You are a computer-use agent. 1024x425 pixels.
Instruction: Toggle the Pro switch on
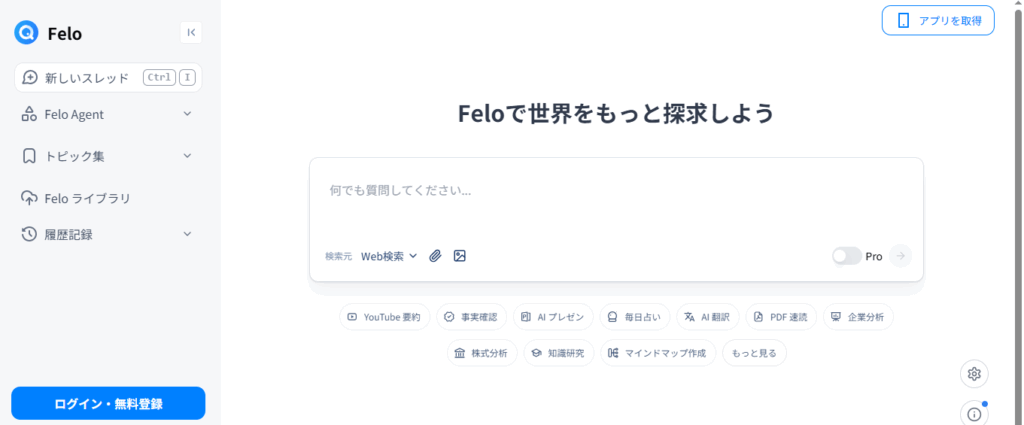click(x=846, y=256)
